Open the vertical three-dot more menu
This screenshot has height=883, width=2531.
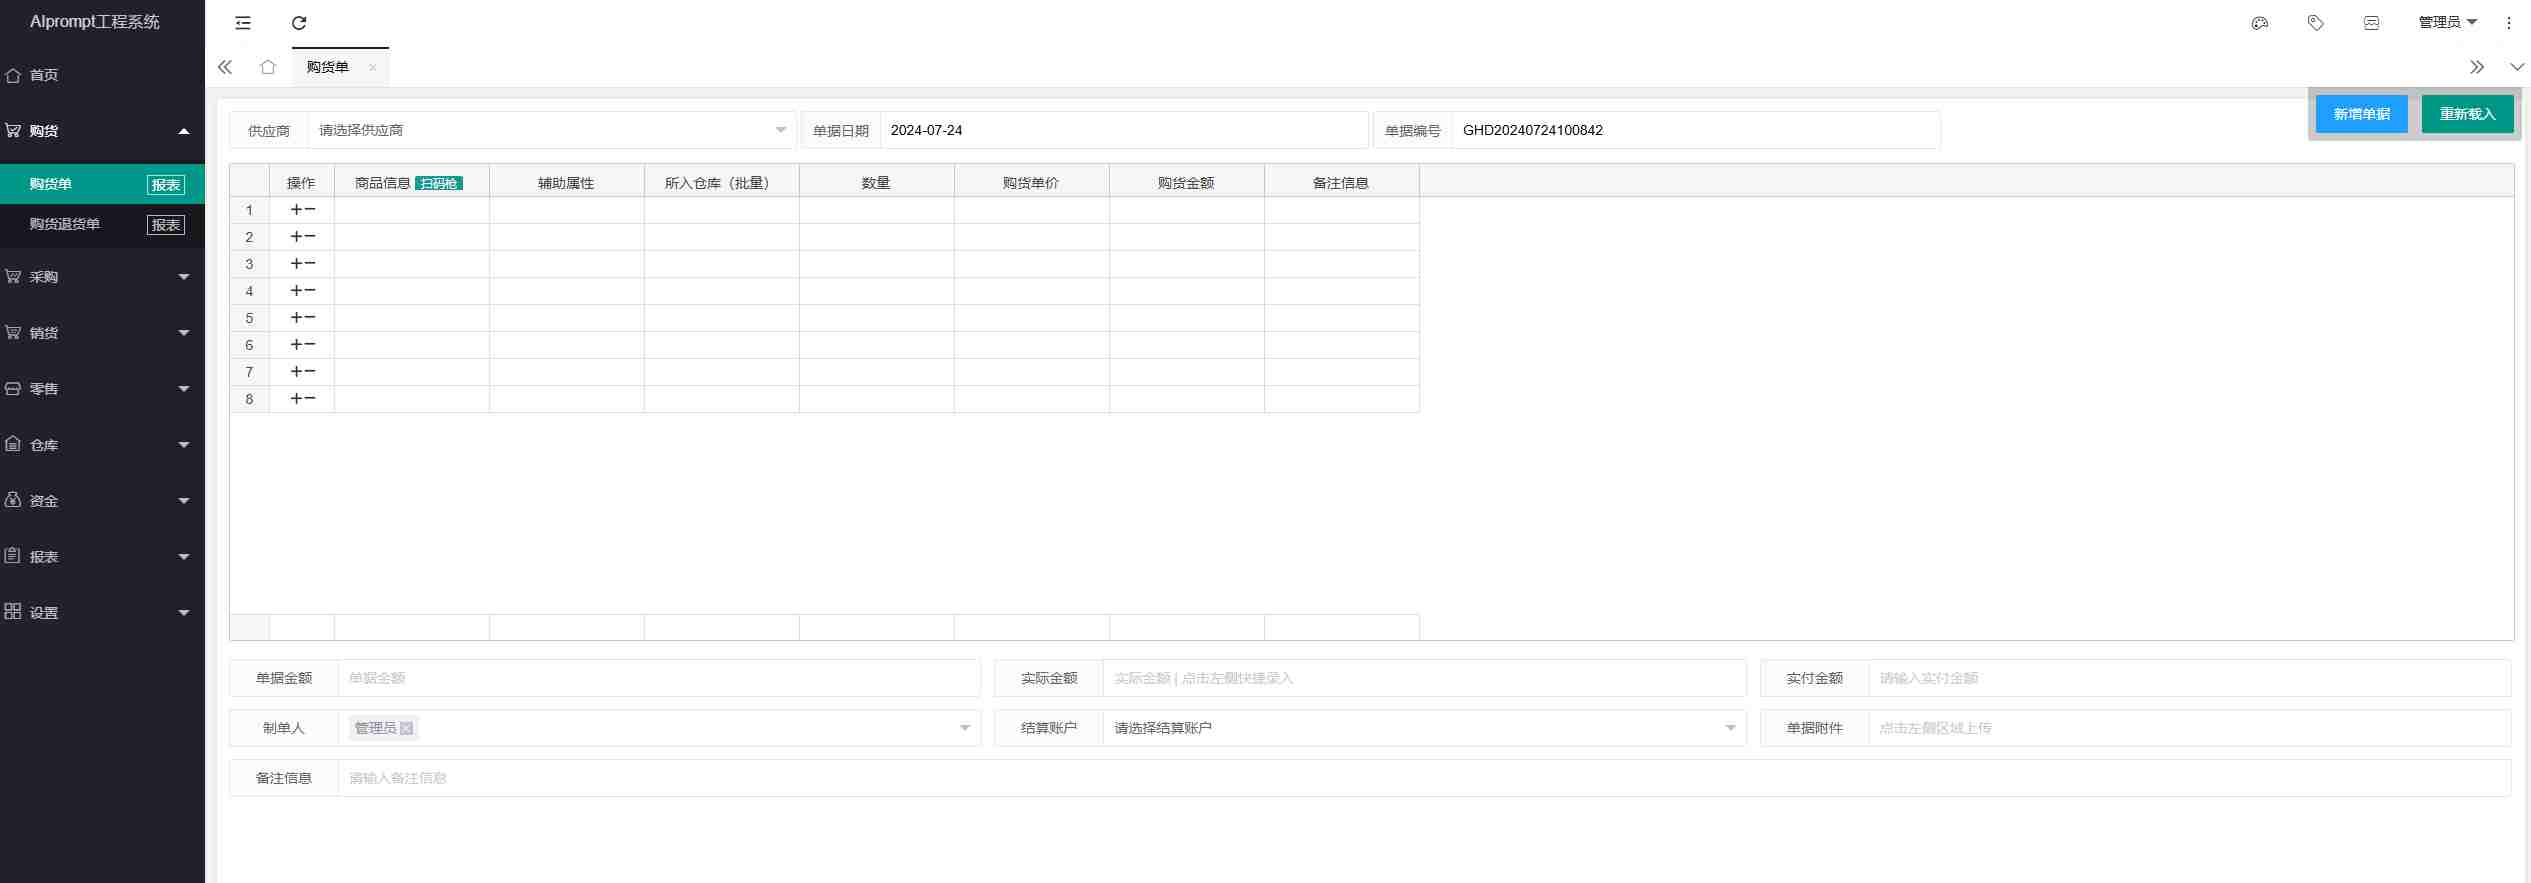pyautogui.click(x=2508, y=23)
